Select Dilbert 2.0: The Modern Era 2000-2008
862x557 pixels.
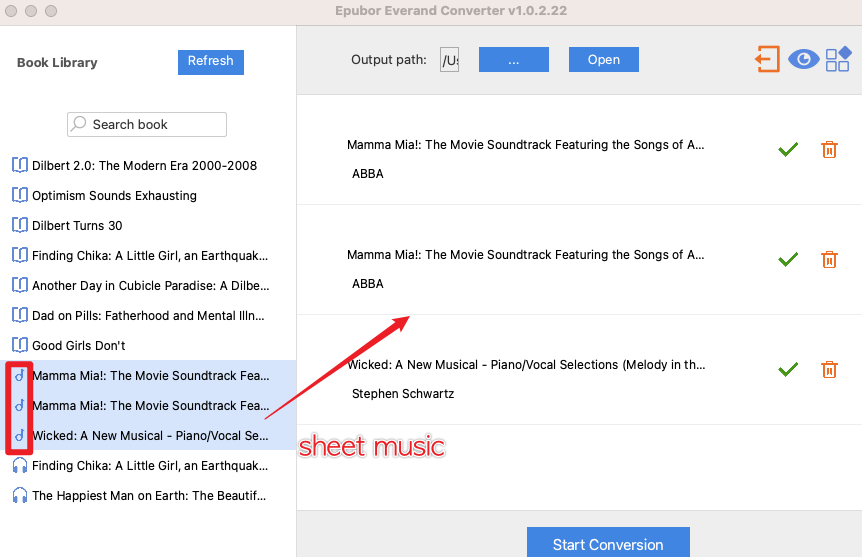tap(144, 166)
